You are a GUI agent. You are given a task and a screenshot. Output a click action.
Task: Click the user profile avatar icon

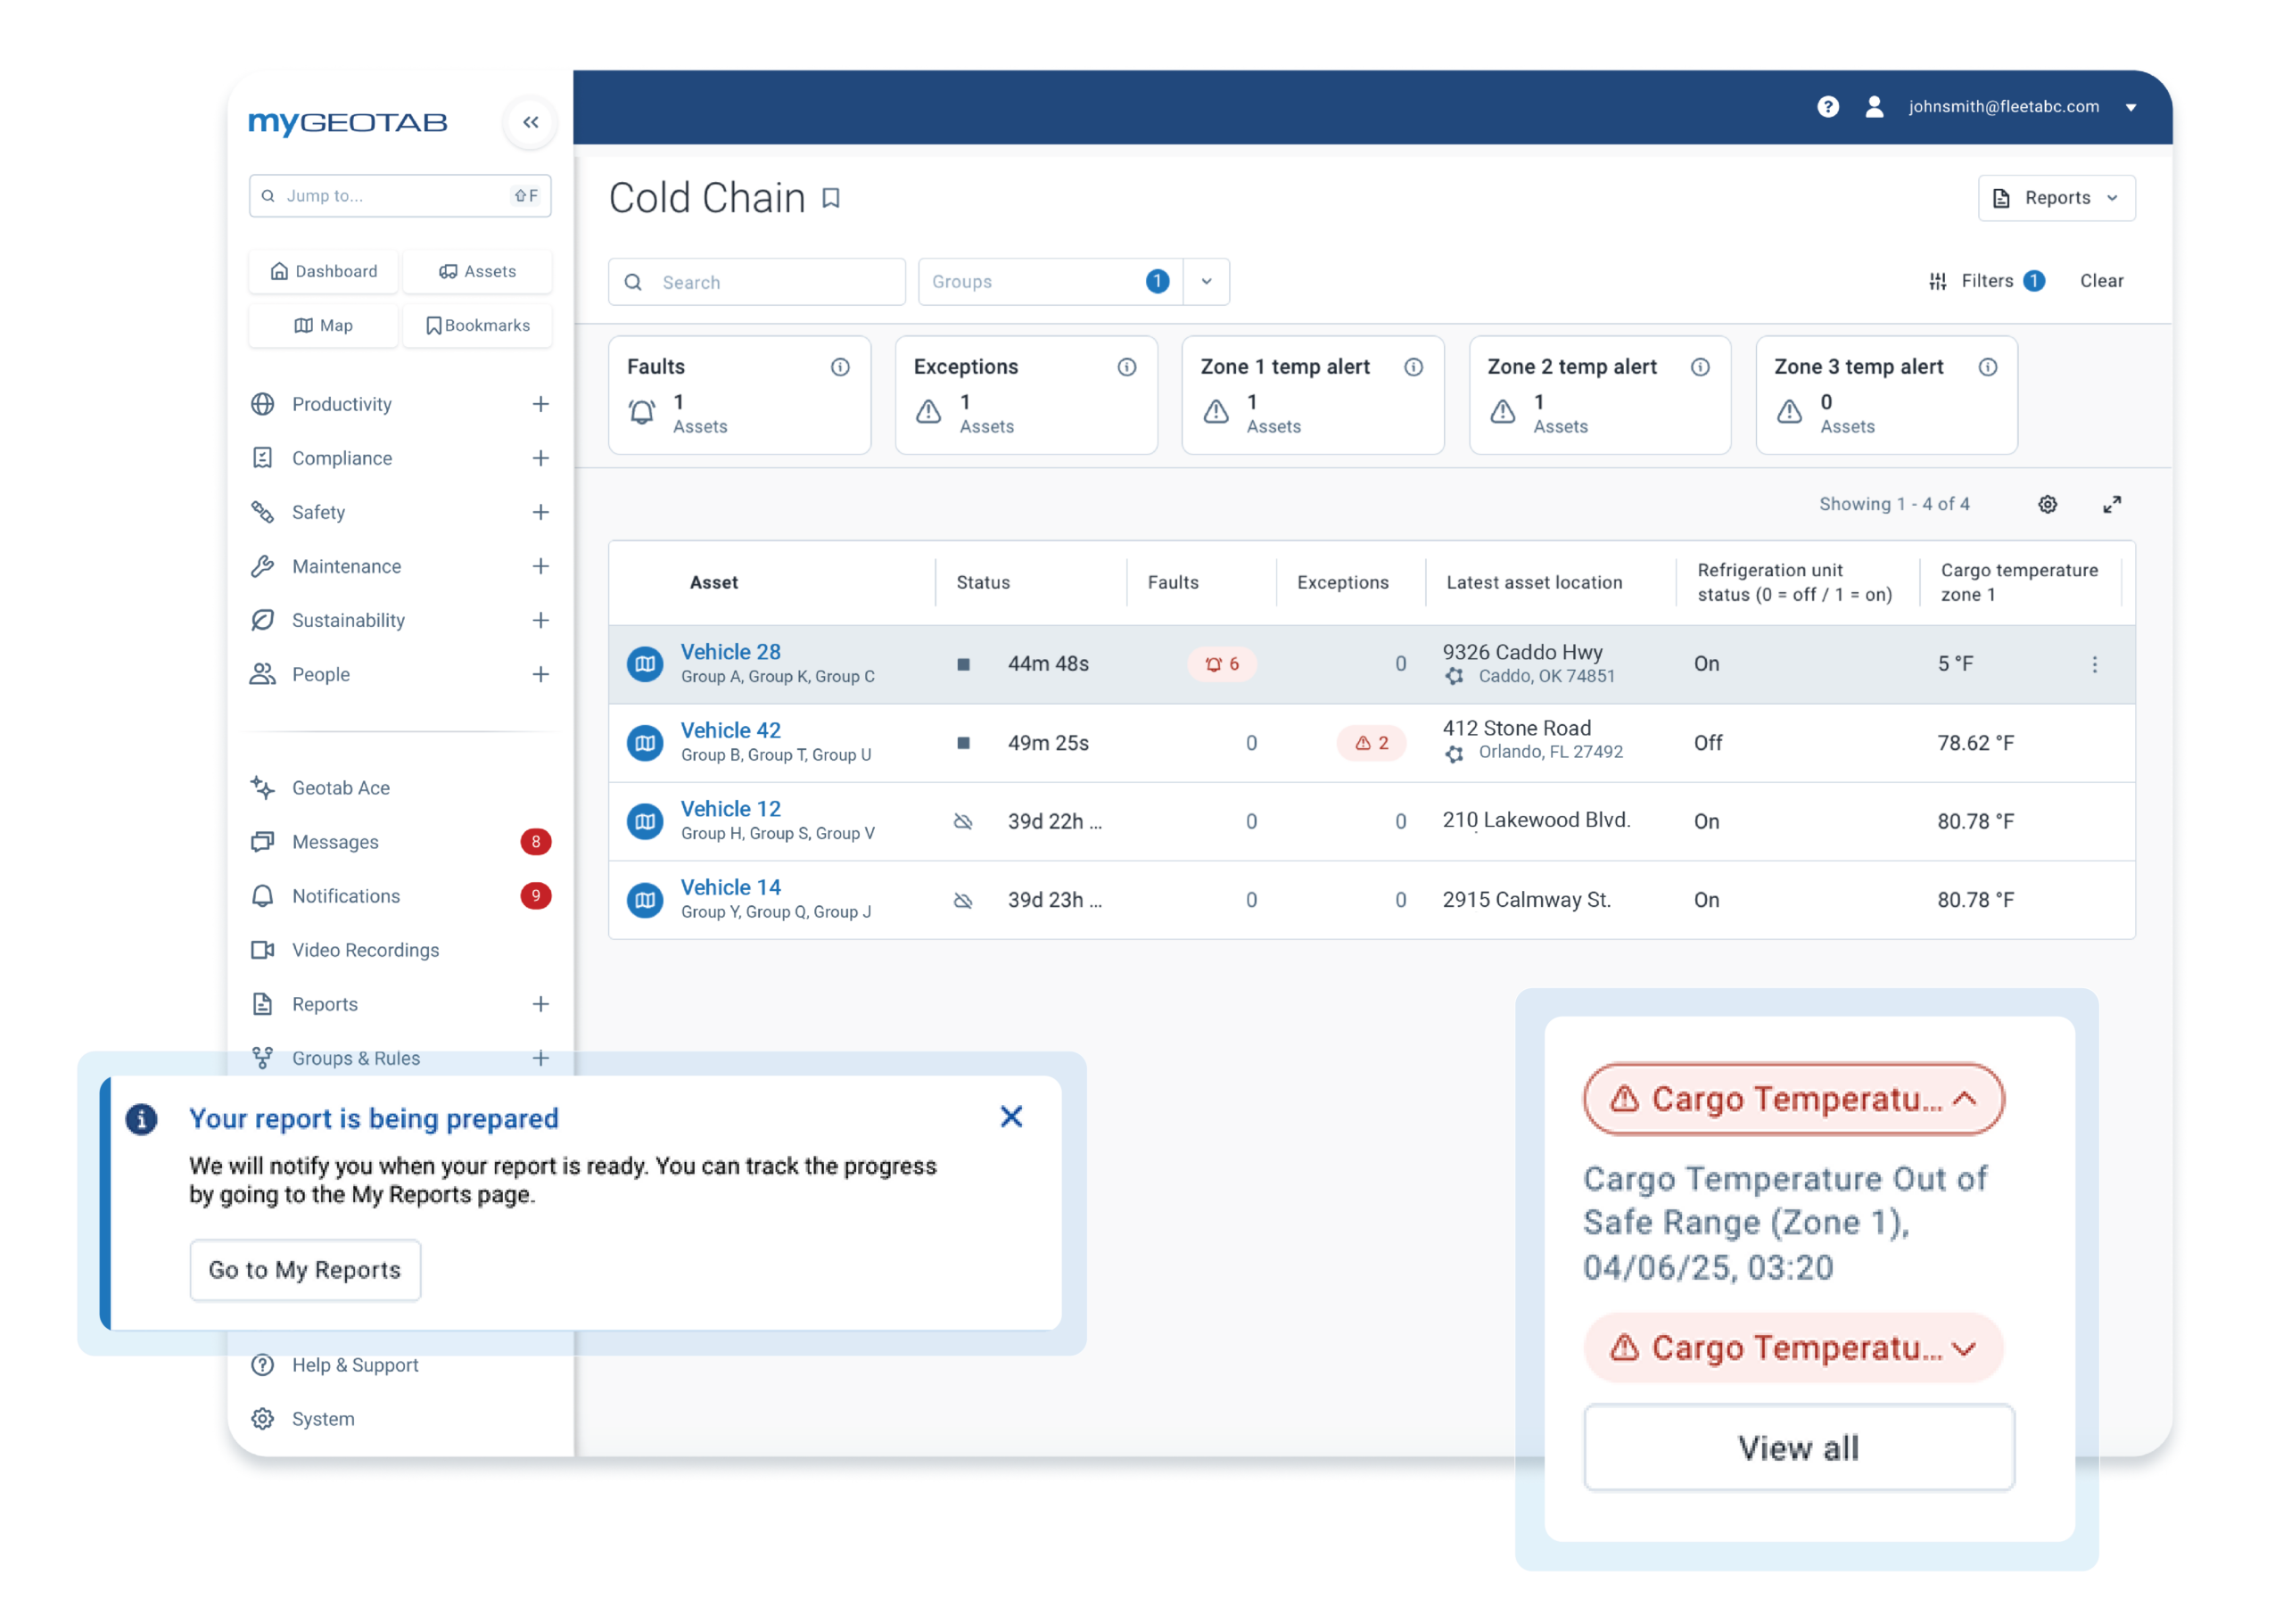[1874, 107]
